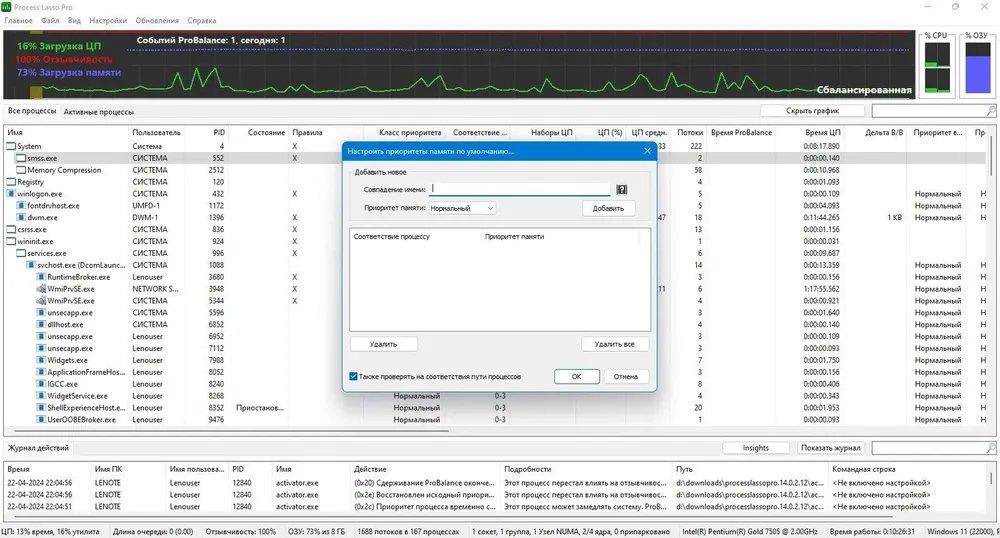Open the Файл menu
This screenshot has width=1000, height=538.
click(x=50, y=20)
